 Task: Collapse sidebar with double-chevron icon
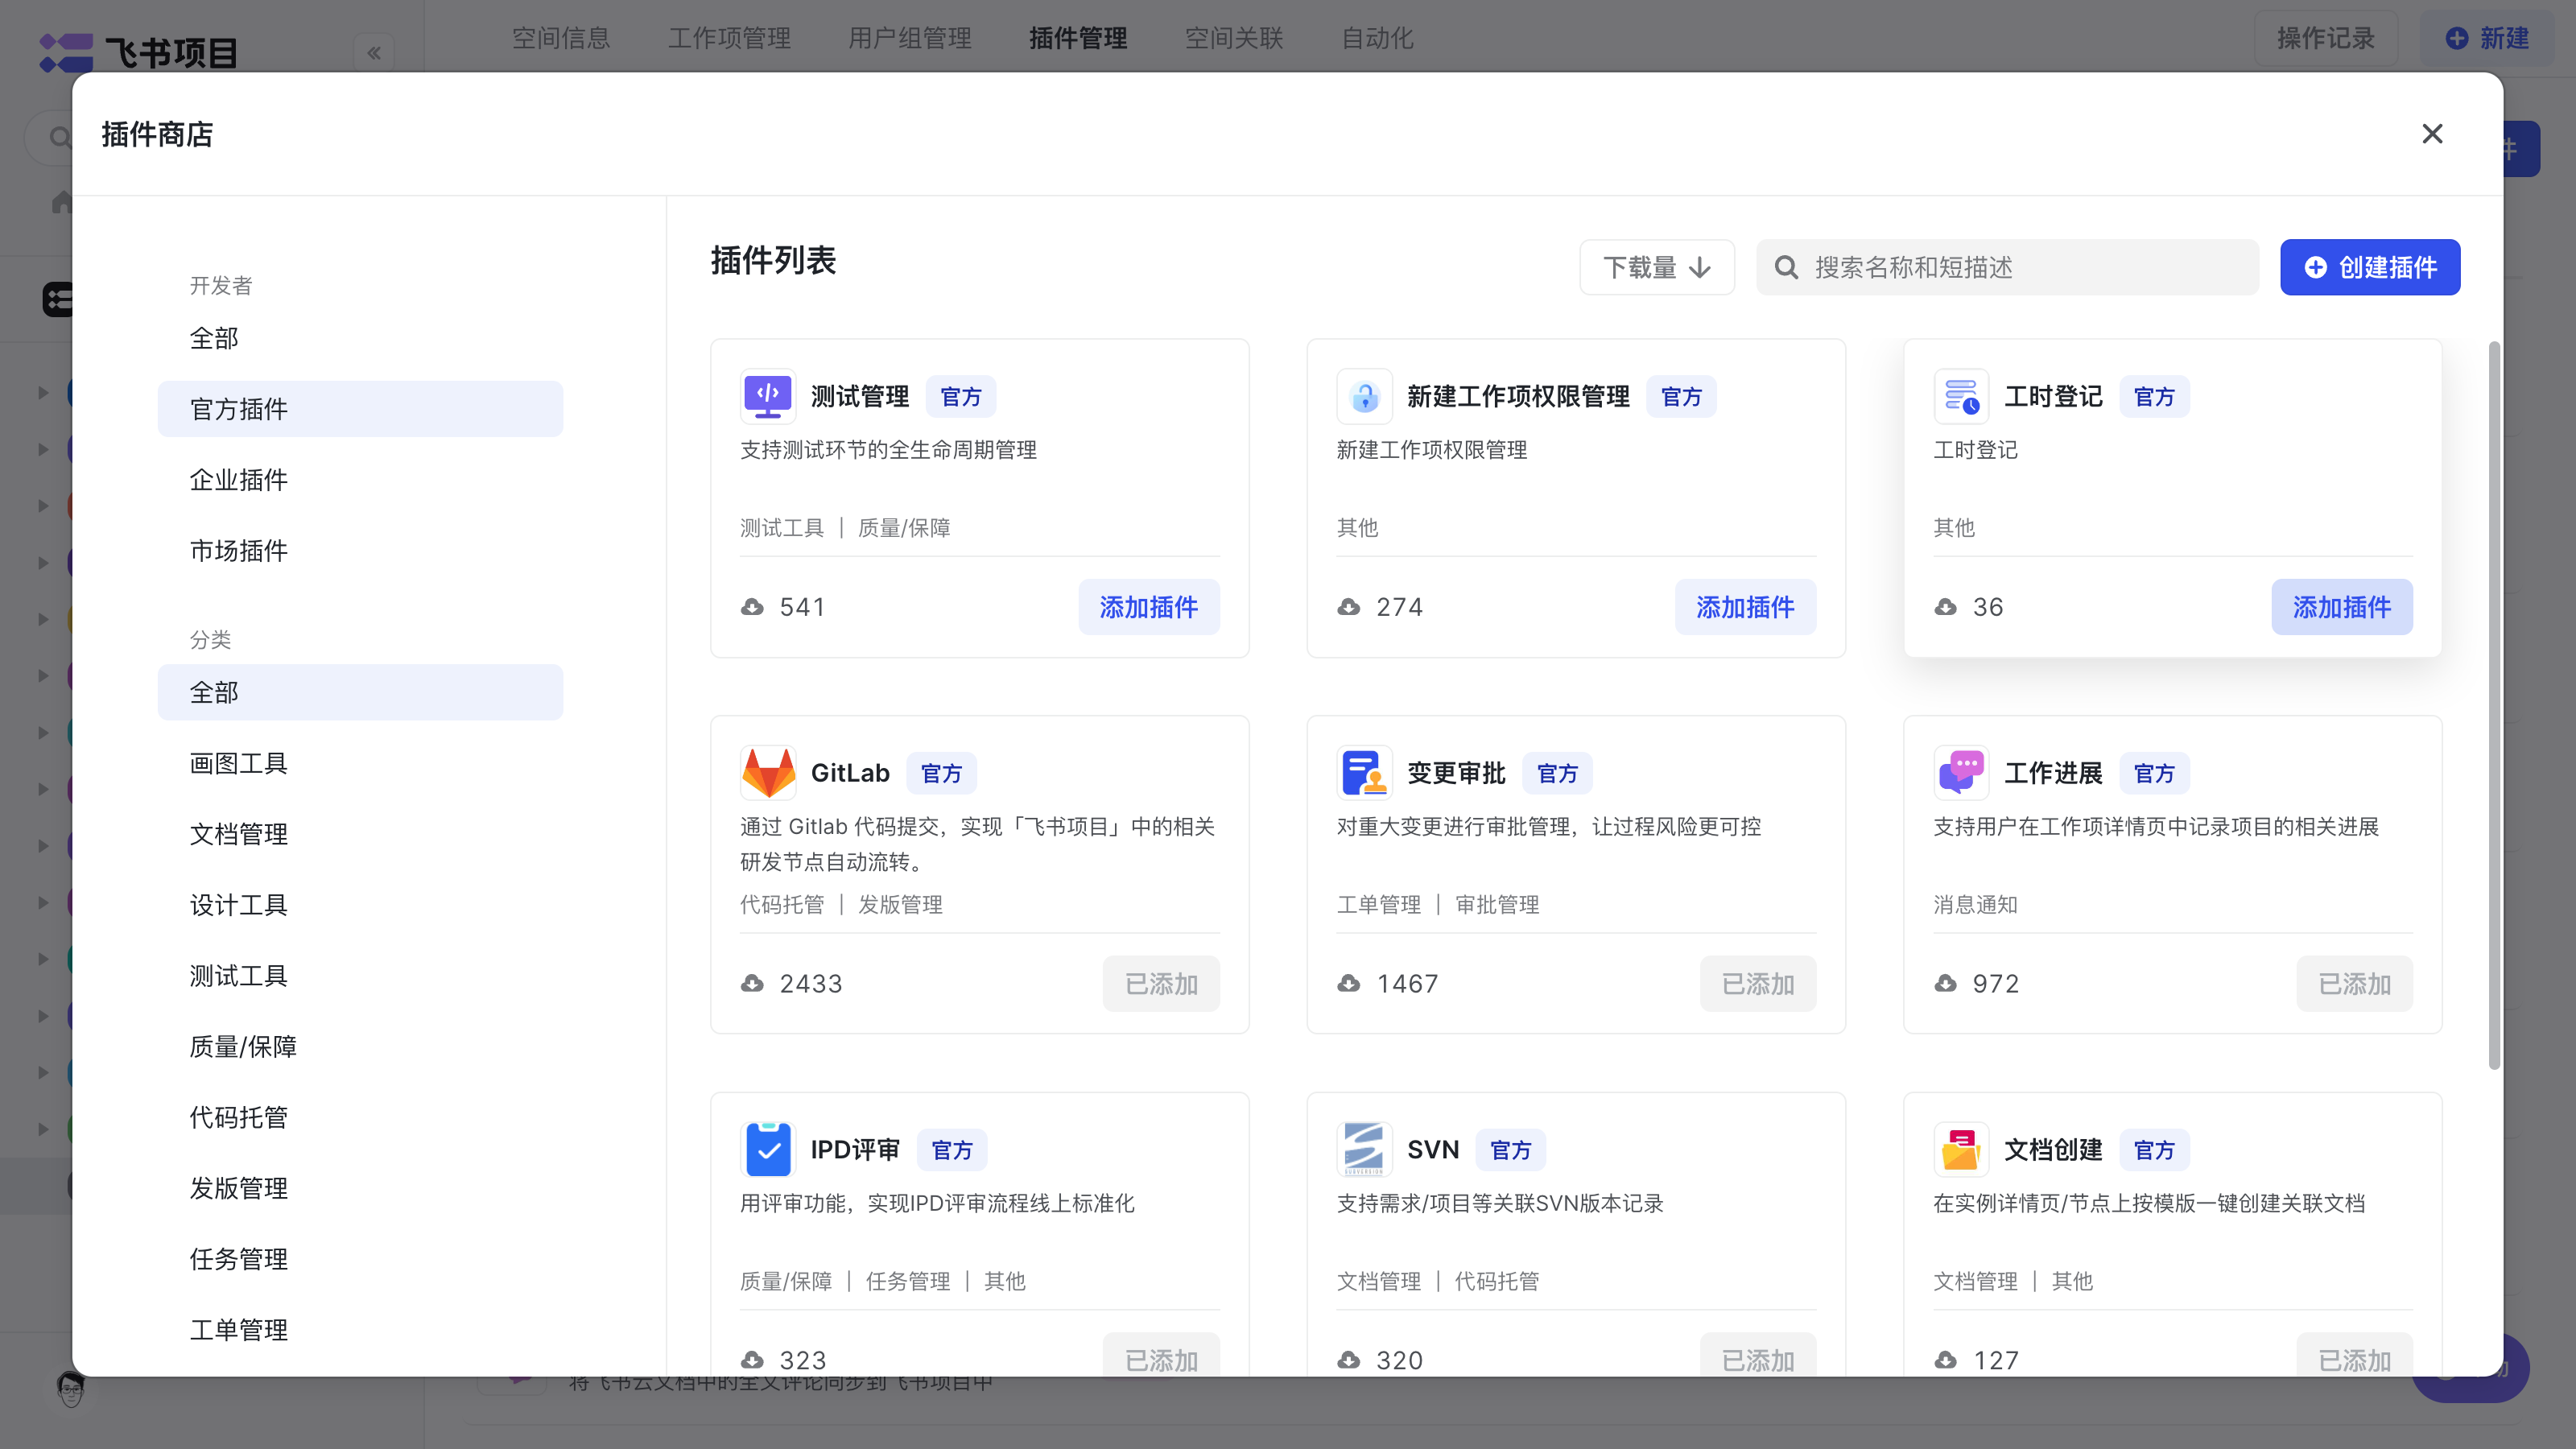(374, 52)
